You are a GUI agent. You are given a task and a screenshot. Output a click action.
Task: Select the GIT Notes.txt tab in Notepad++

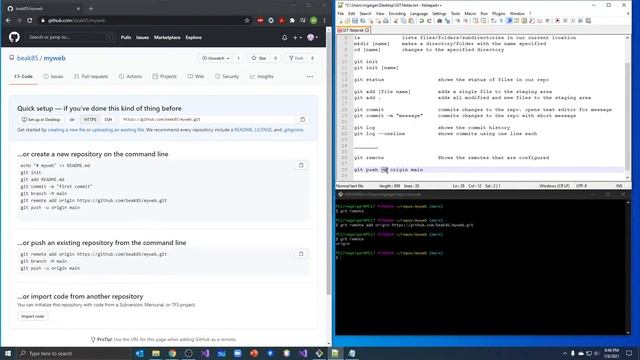tap(353, 30)
